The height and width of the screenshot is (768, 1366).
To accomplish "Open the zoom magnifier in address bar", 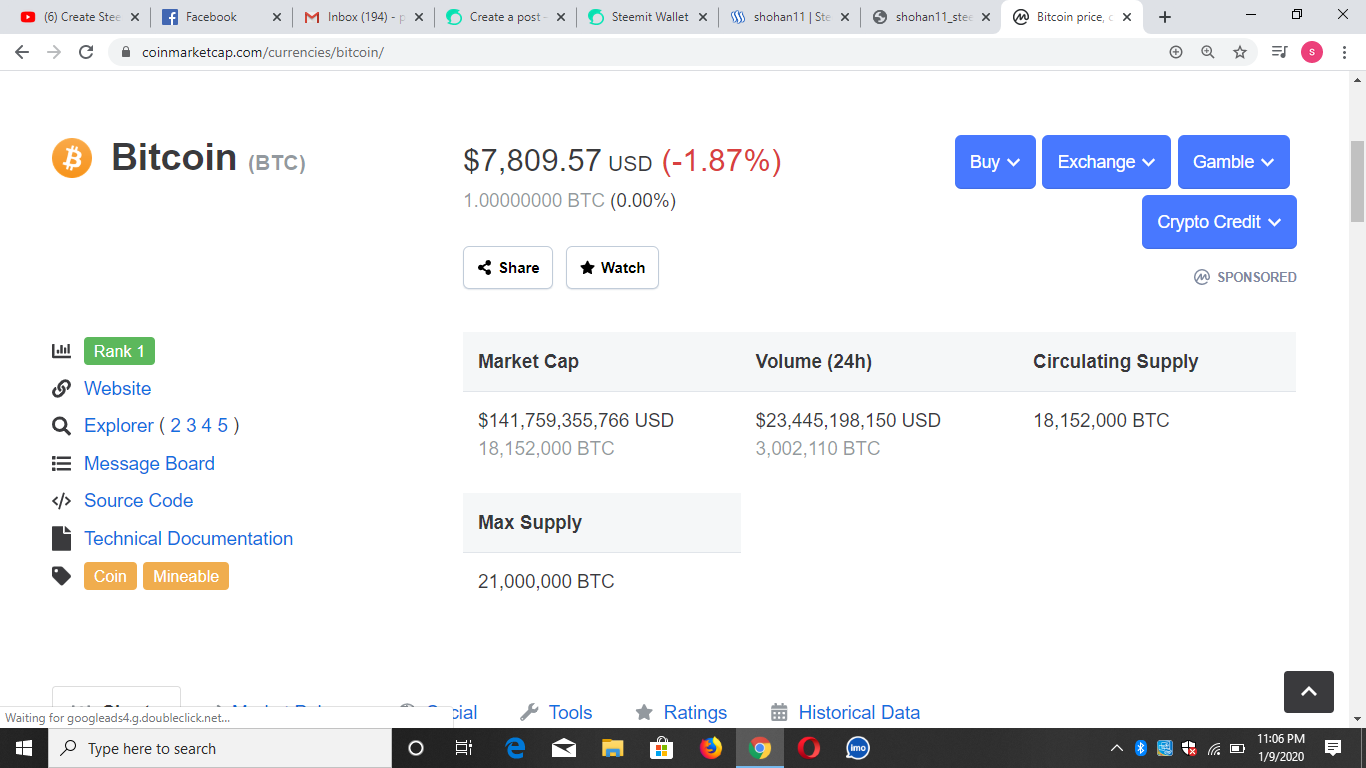I will [x=1208, y=52].
